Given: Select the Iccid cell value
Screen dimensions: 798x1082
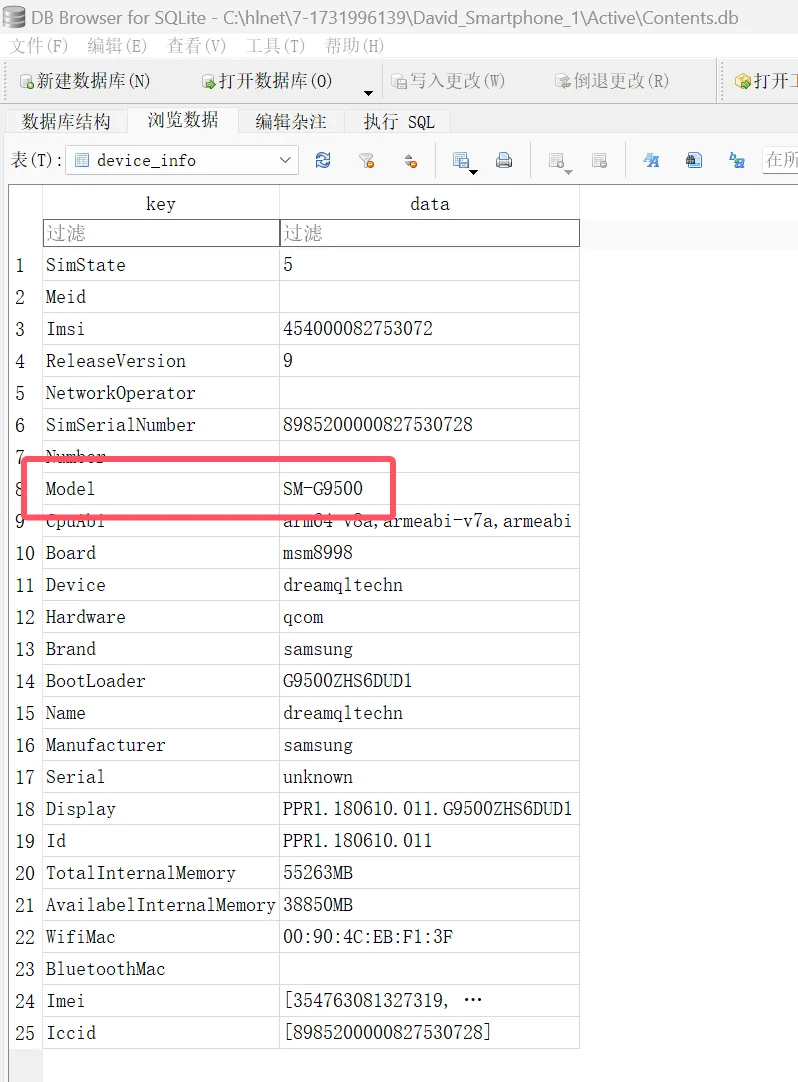Looking at the screenshot, I should coord(429,1033).
